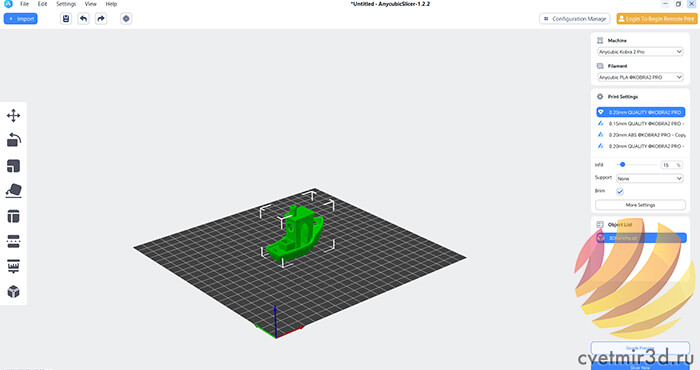The height and width of the screenshot is (370, 700).
Task: Undo the last action
Action: [83, 19]
